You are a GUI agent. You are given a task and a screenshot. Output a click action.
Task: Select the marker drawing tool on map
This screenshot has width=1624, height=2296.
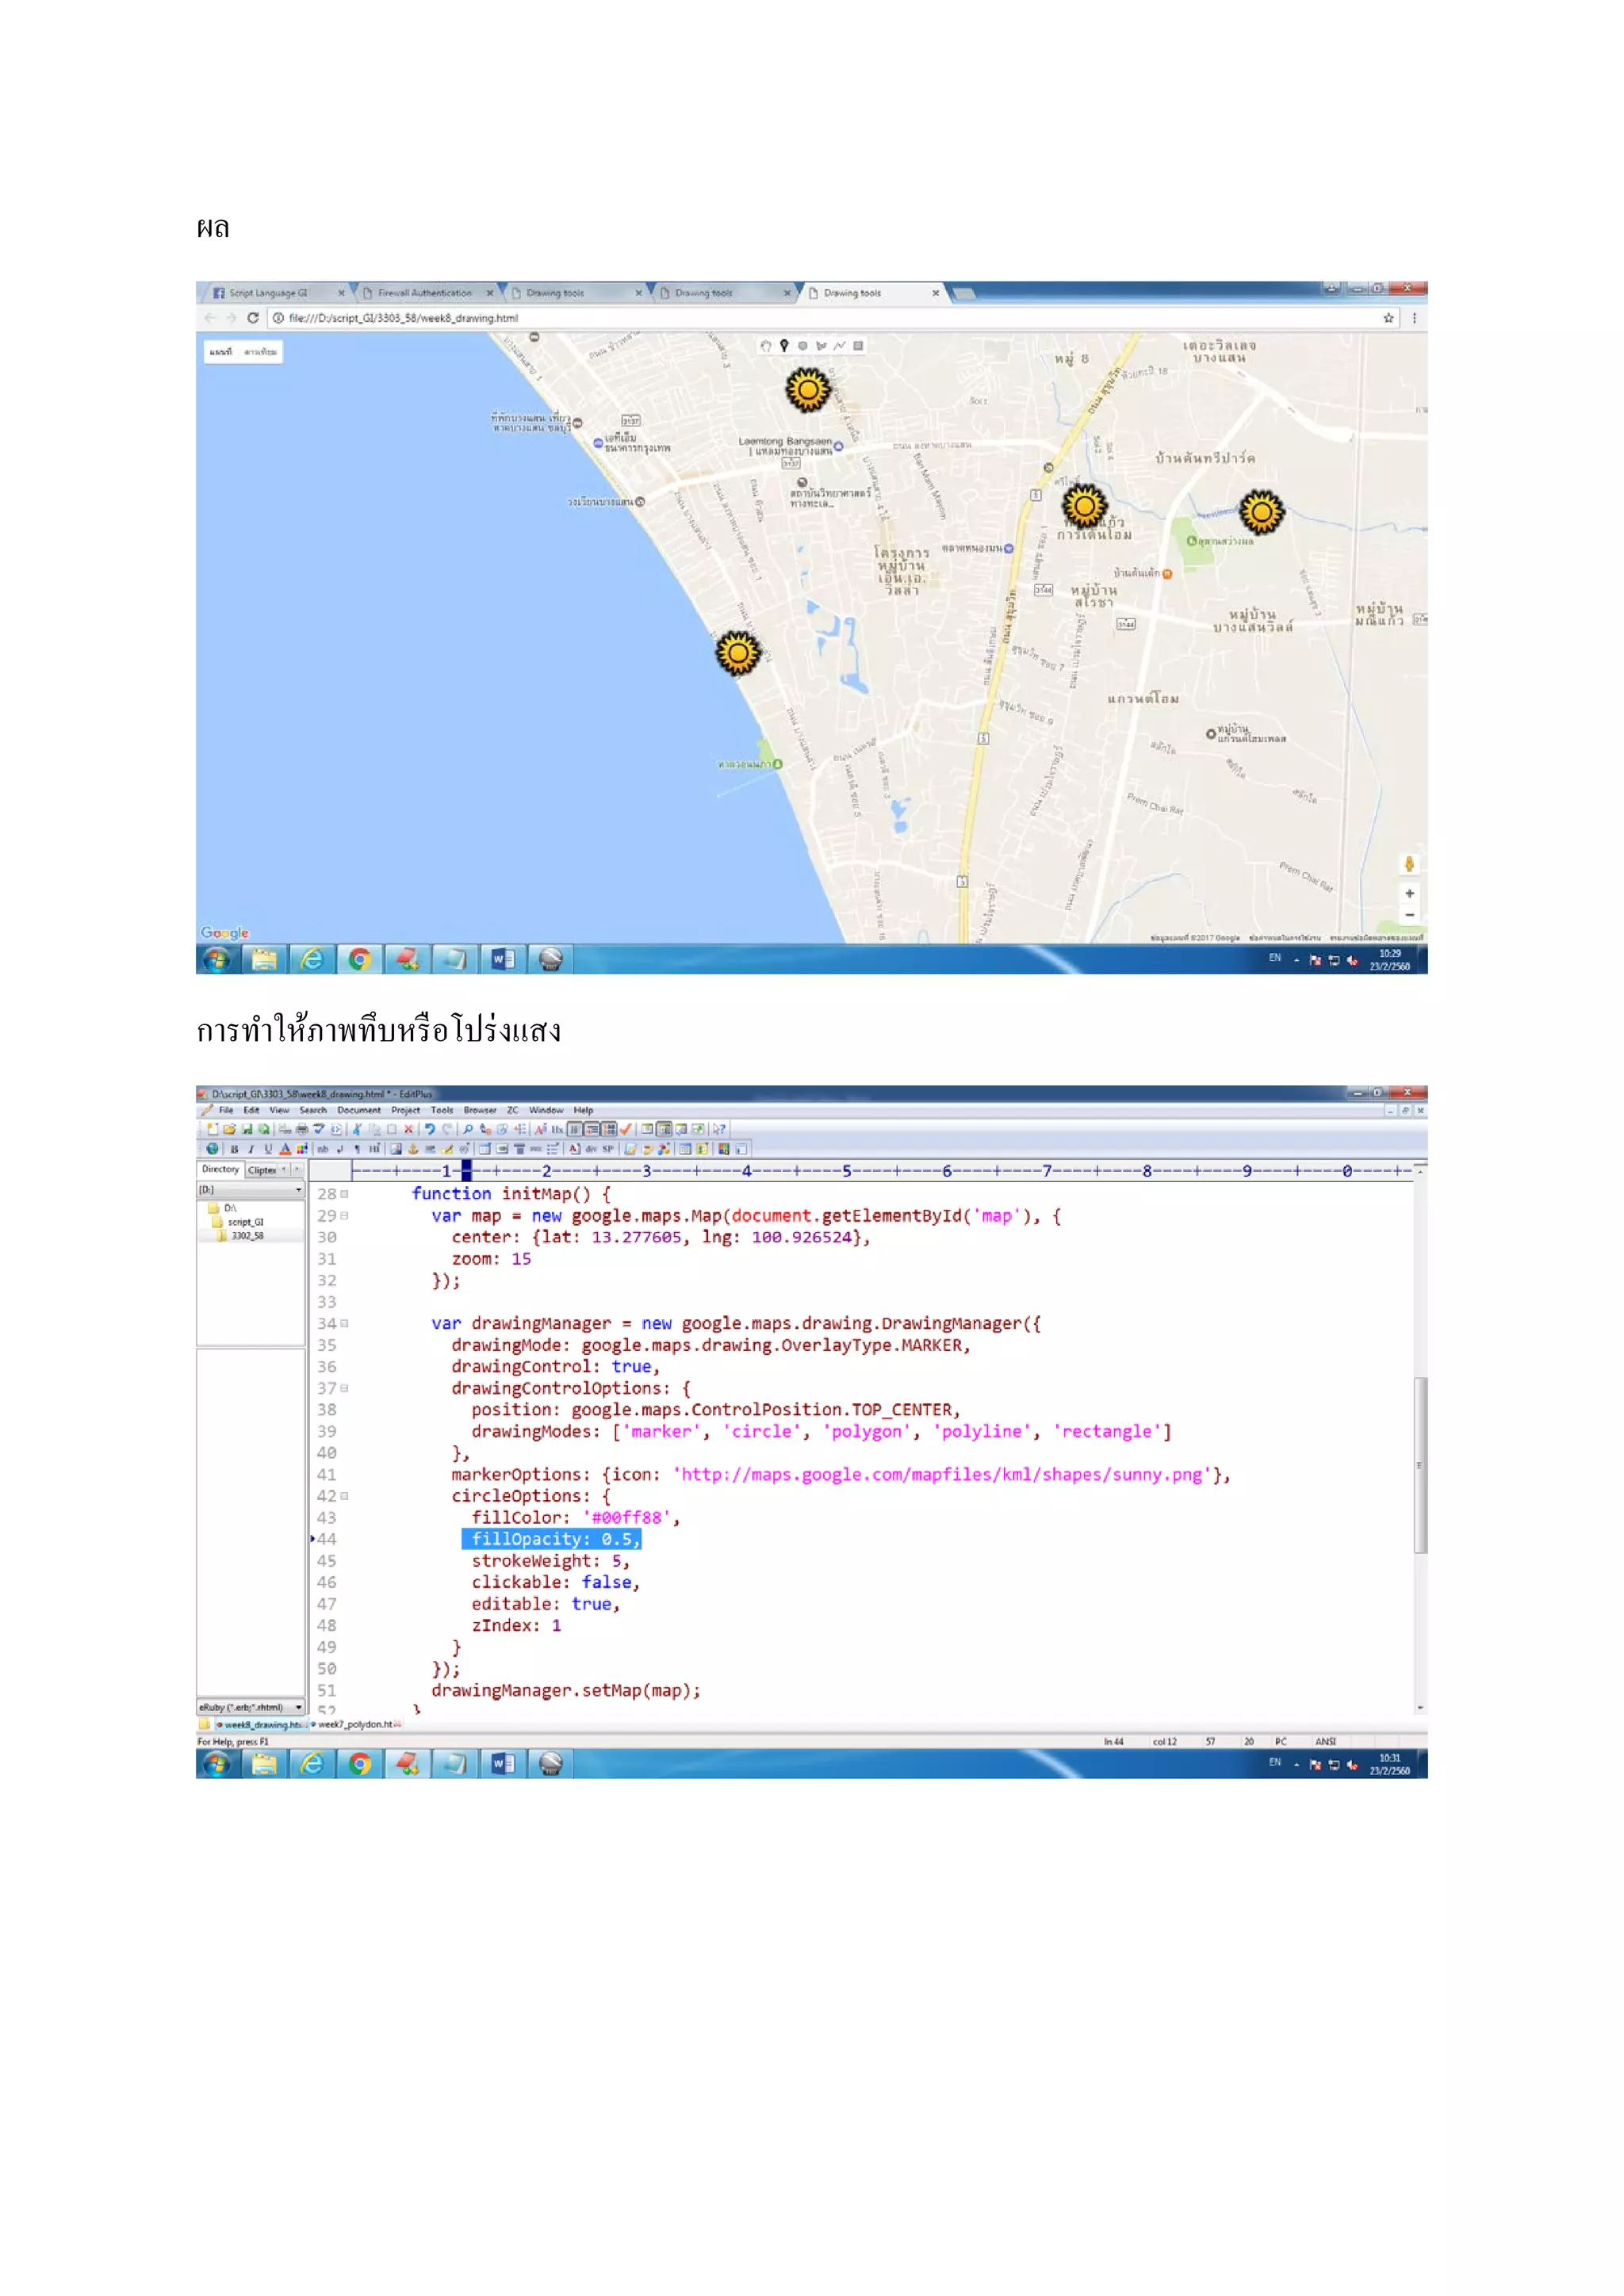pos(784,346)
